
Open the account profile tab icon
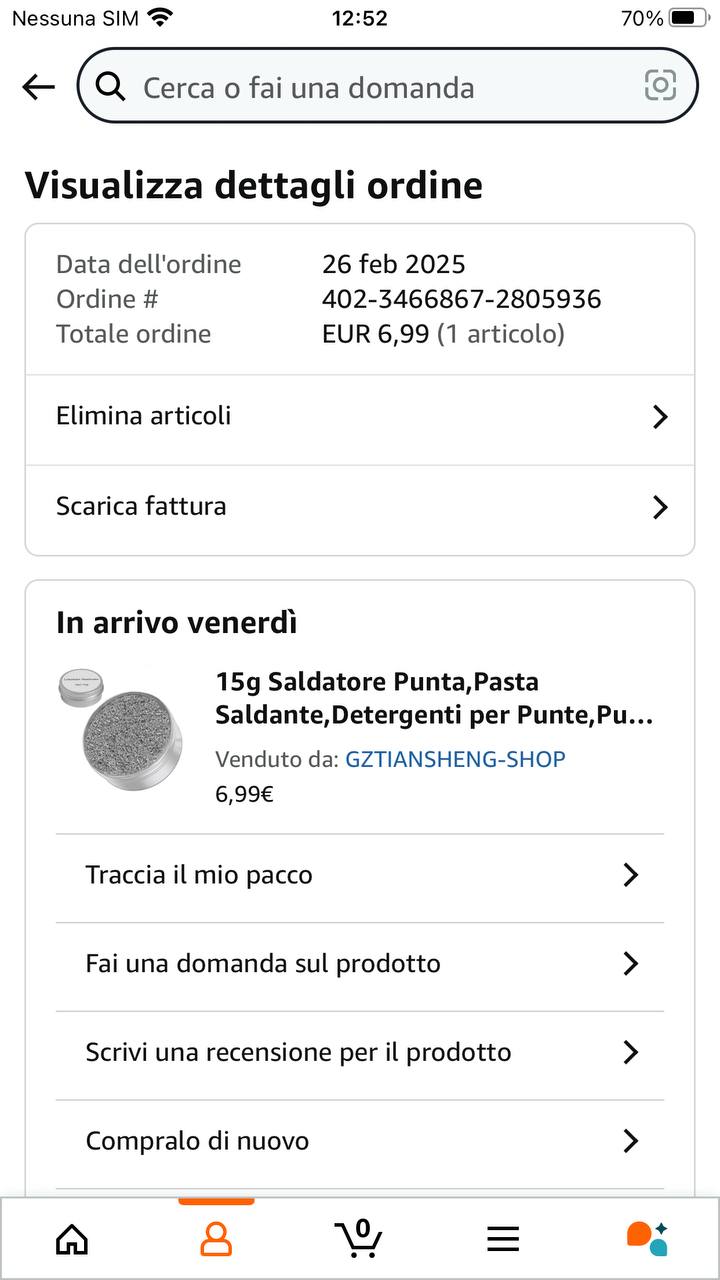click(x=216, y=1239)
